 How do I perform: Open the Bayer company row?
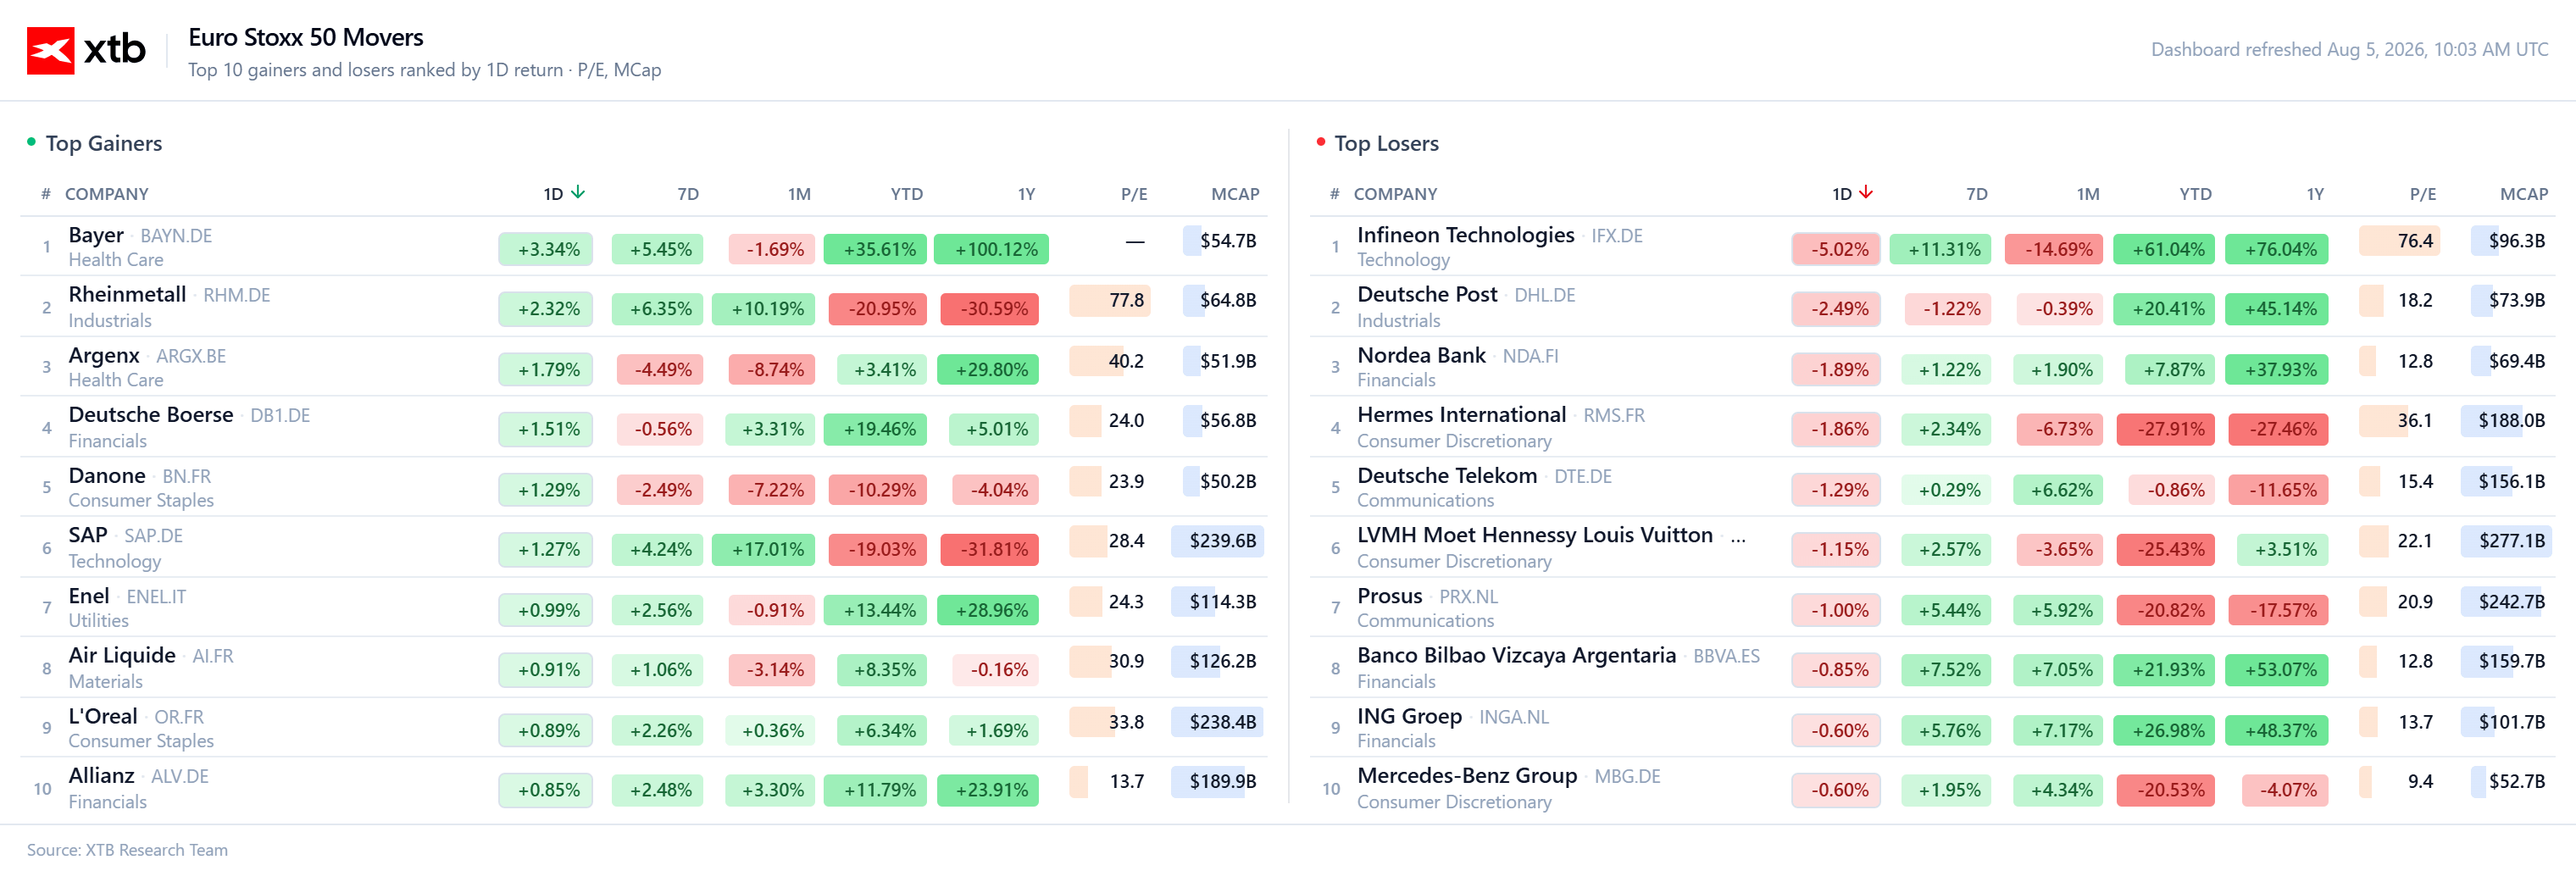[x=644, y=247]
